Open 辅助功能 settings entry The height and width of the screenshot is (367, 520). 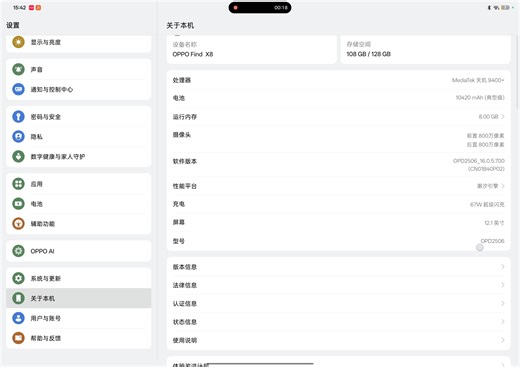pos(79,224)
